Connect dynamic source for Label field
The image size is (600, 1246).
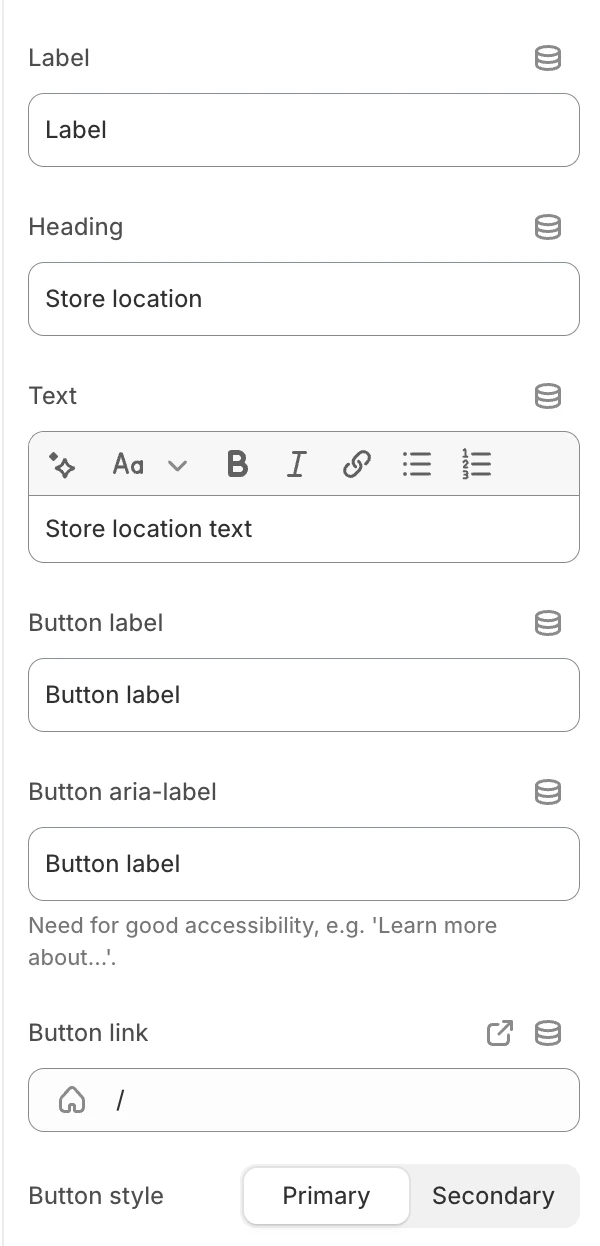pos(548,59)
